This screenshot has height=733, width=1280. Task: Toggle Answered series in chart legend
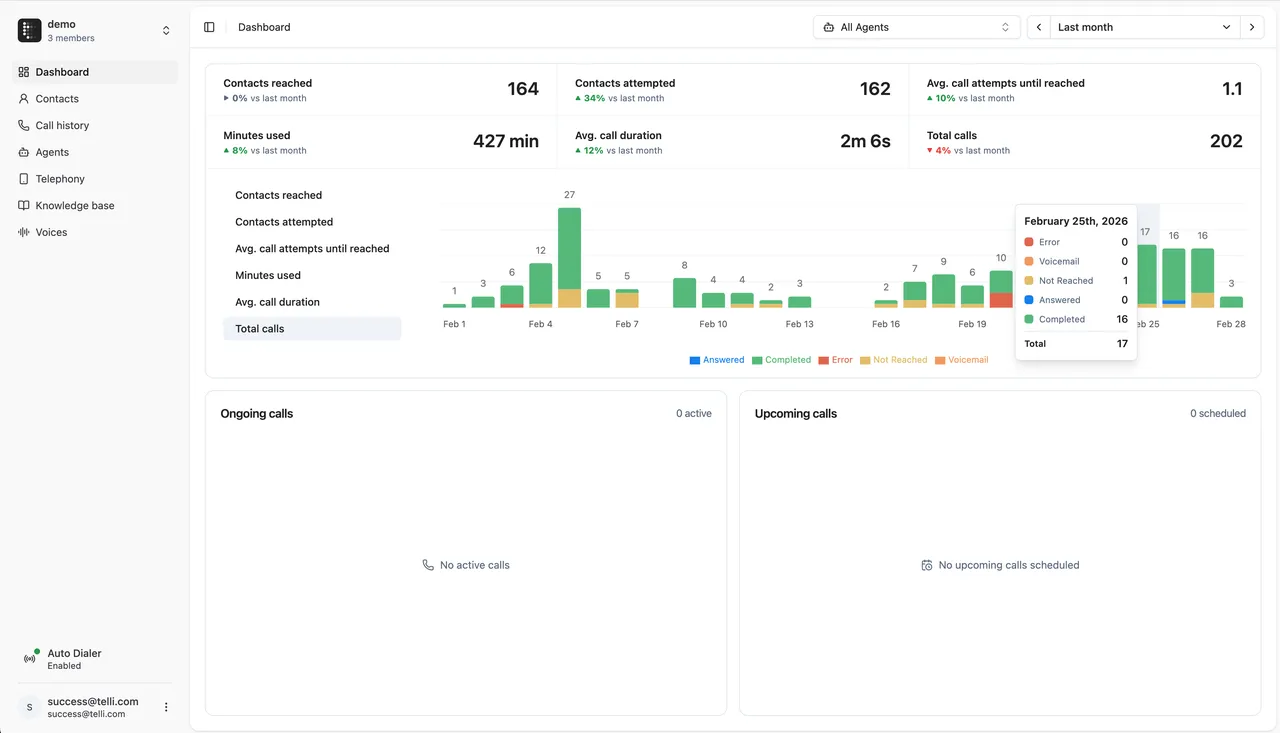pos(717,360)
